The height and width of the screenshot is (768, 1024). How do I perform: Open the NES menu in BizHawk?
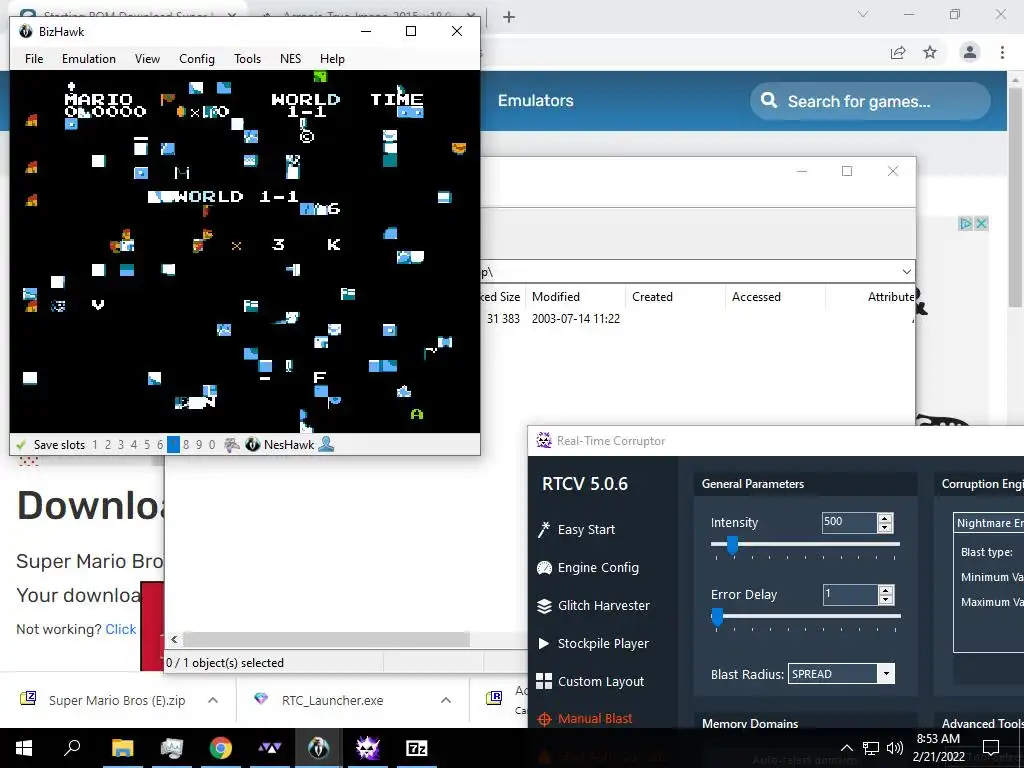point(291,59)
